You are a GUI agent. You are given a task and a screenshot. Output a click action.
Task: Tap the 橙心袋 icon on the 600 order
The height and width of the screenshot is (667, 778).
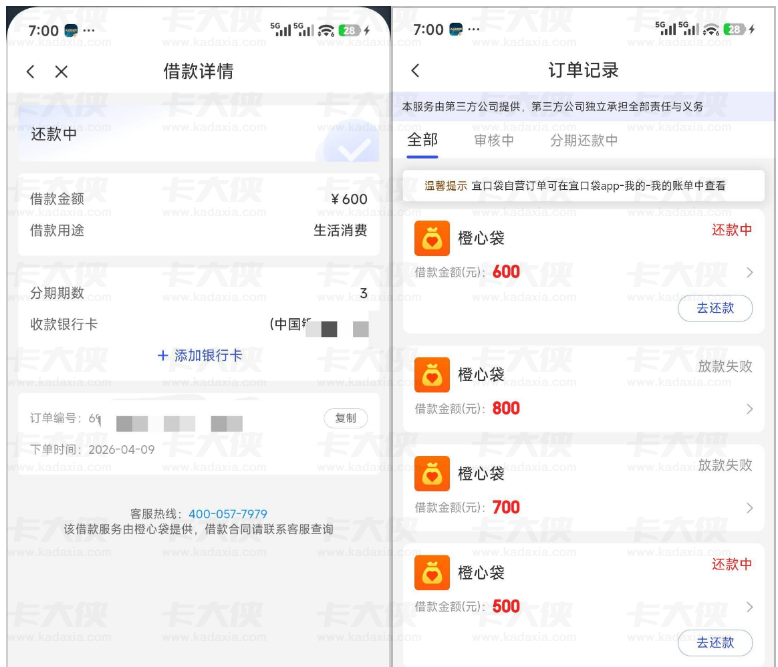[432, 238]
